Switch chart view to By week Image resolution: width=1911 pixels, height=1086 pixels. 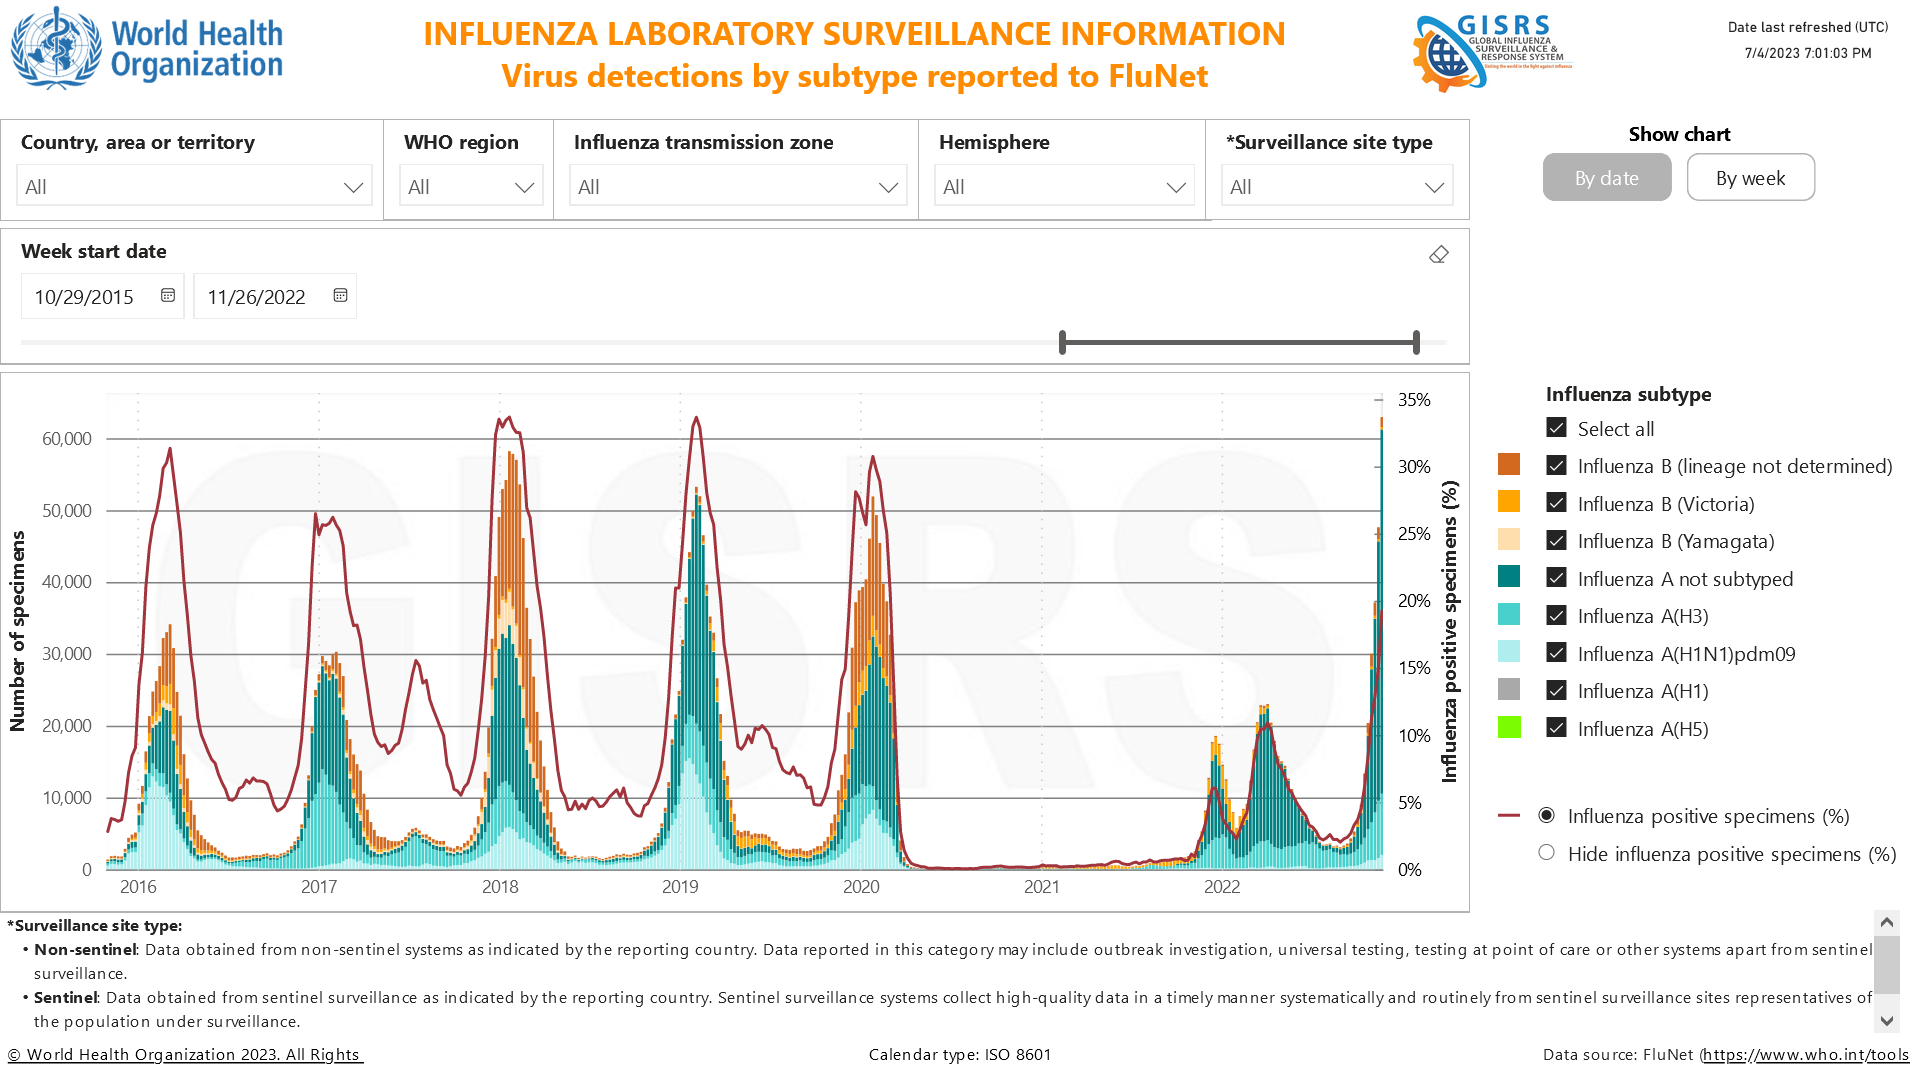pyautogui.click(x=1751, y=177)
